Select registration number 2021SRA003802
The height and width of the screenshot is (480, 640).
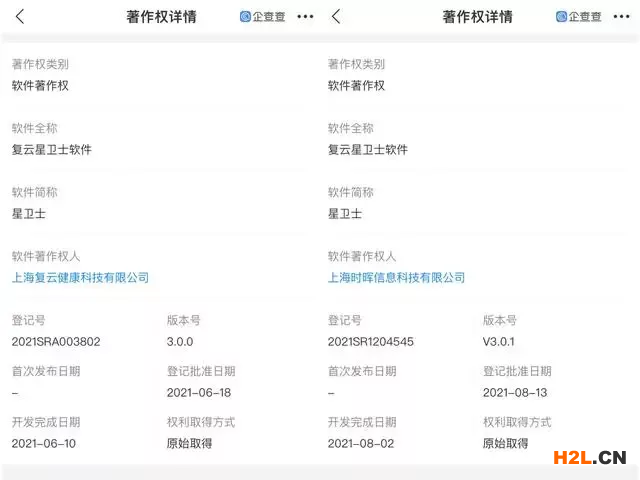coord(56,342)
